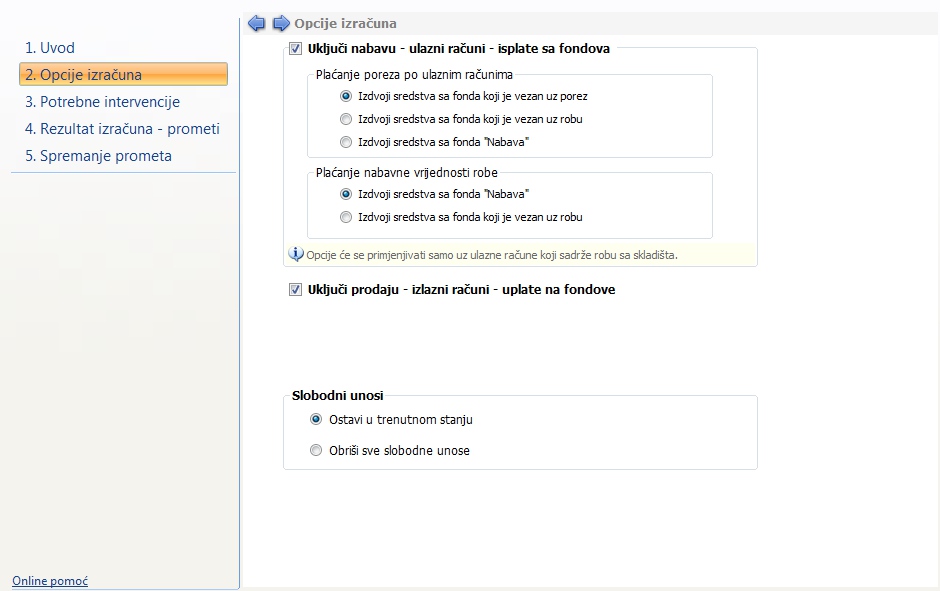940x591 pixels.
Task: Select 'fonda koji je vezan uz porez' radio
Action: point(346,96)
